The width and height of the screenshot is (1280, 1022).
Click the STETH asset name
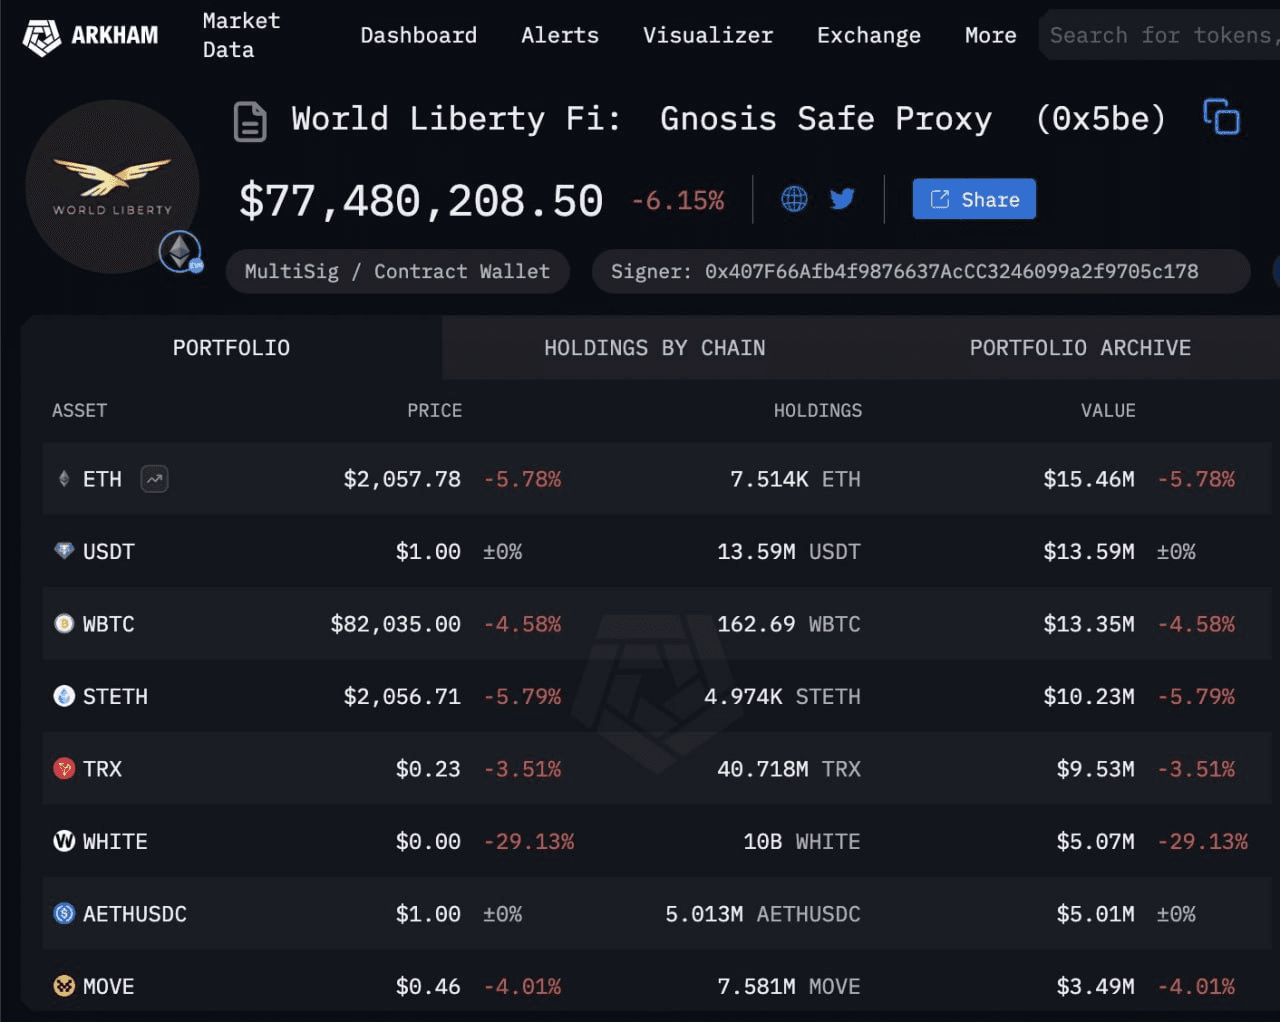[x=115, y=696]
